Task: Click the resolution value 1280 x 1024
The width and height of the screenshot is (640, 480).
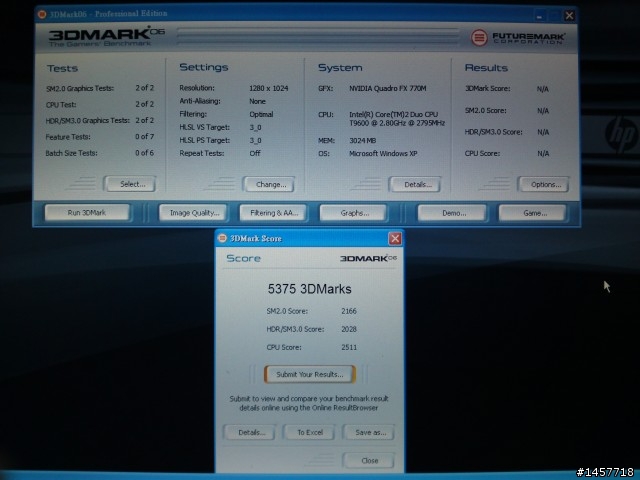Action: tap(269, 88)
